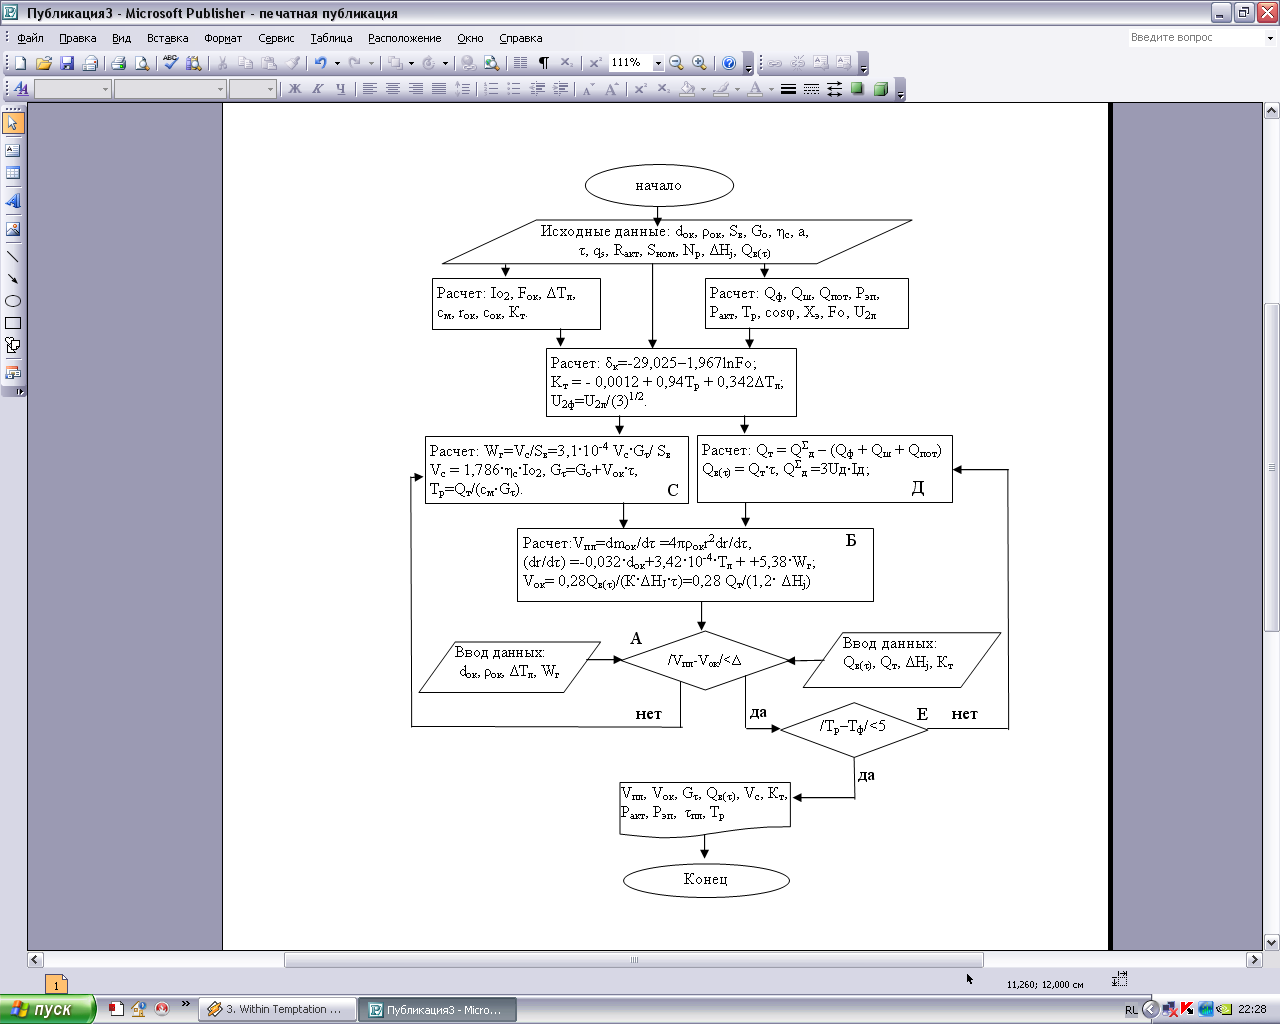
Task: Select the Select Objects pointer tool
Action: [x=13, y=123]
